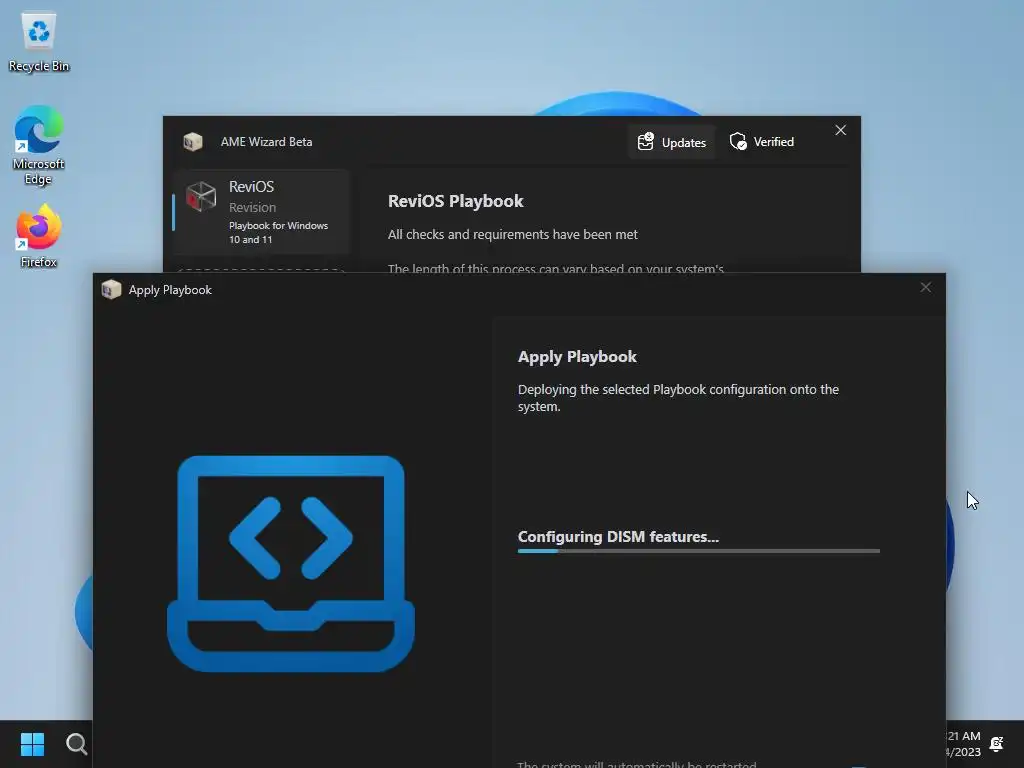Viewport: 1024px width, 768px height.
Task: Click the Verified shield button
Action: click(x=762, y=142)
